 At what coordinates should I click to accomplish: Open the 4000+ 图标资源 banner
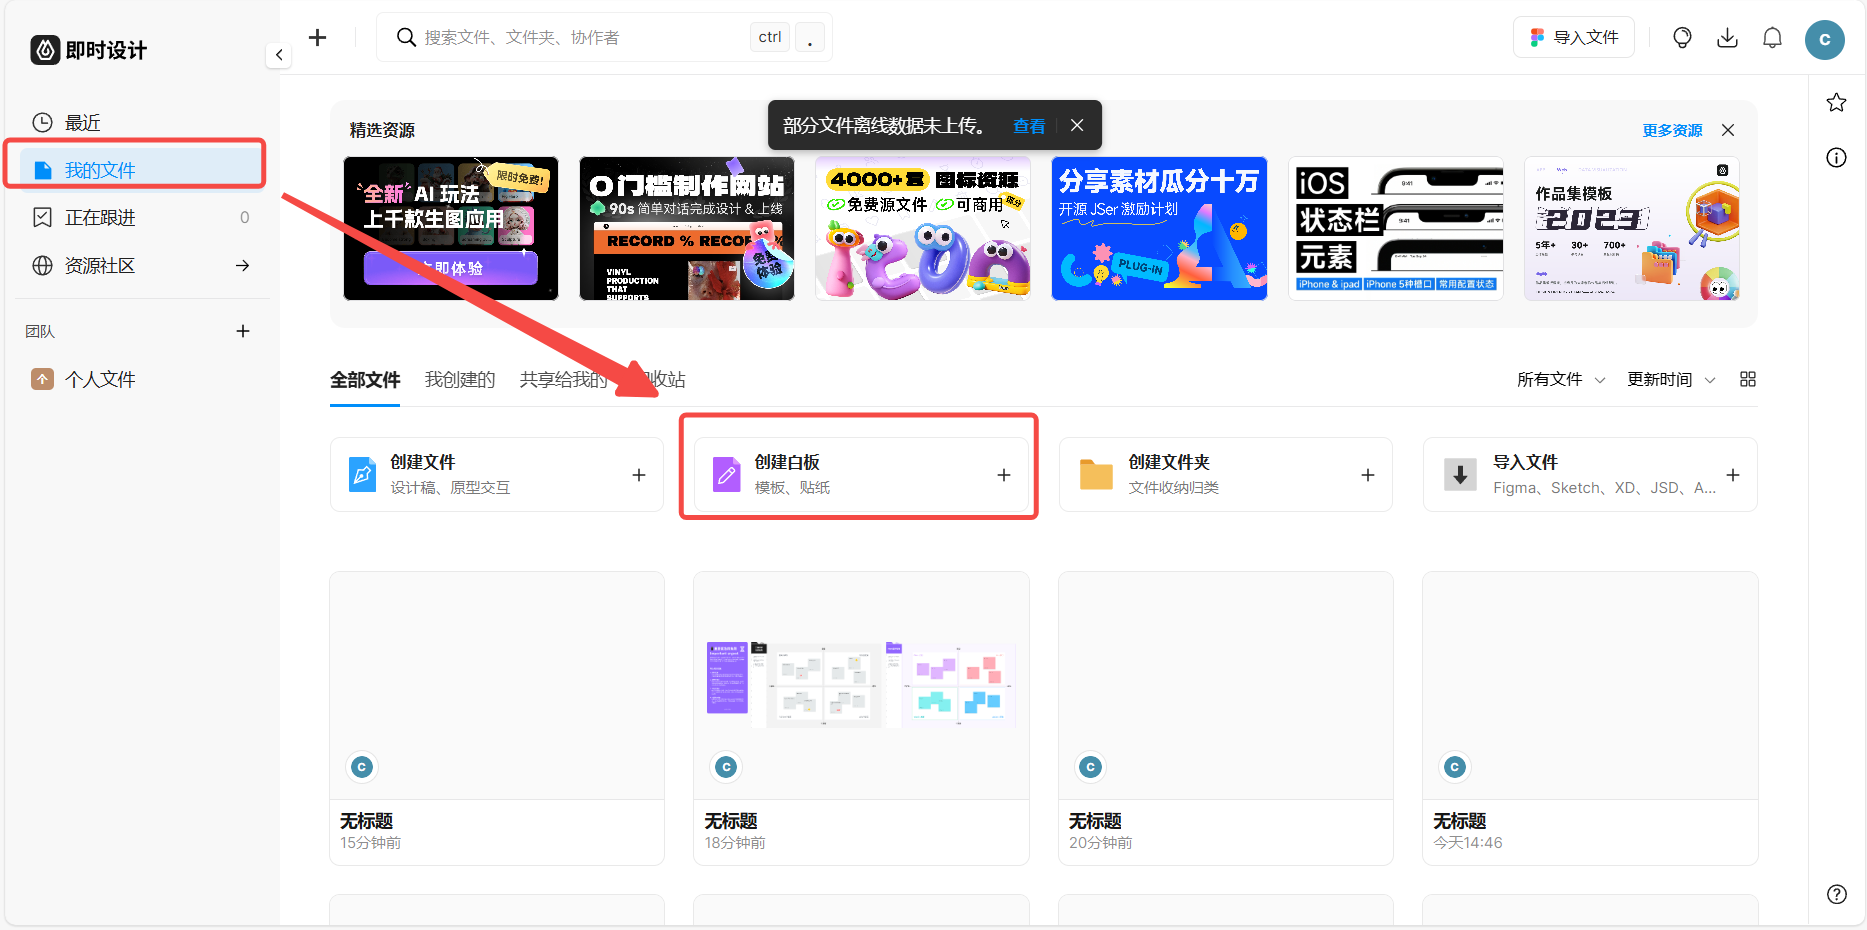click(x=923, y=228)
